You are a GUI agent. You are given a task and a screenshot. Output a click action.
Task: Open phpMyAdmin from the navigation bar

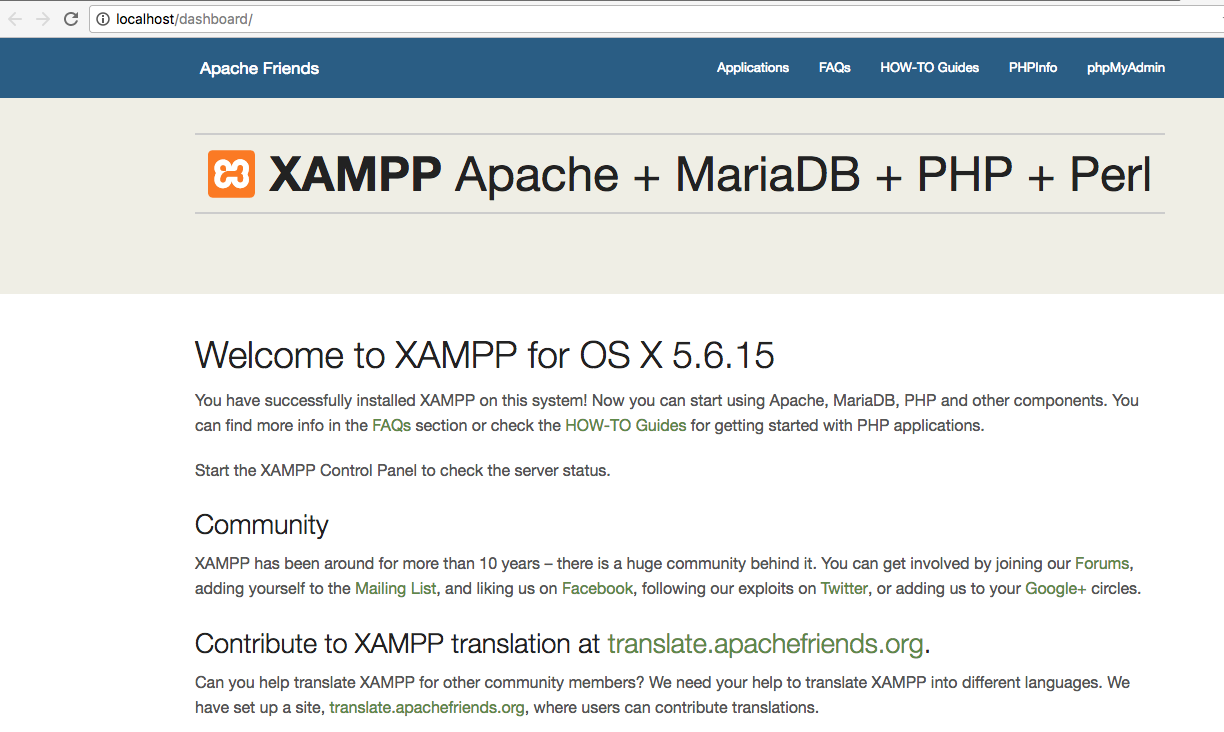(x=1126, y=68)
